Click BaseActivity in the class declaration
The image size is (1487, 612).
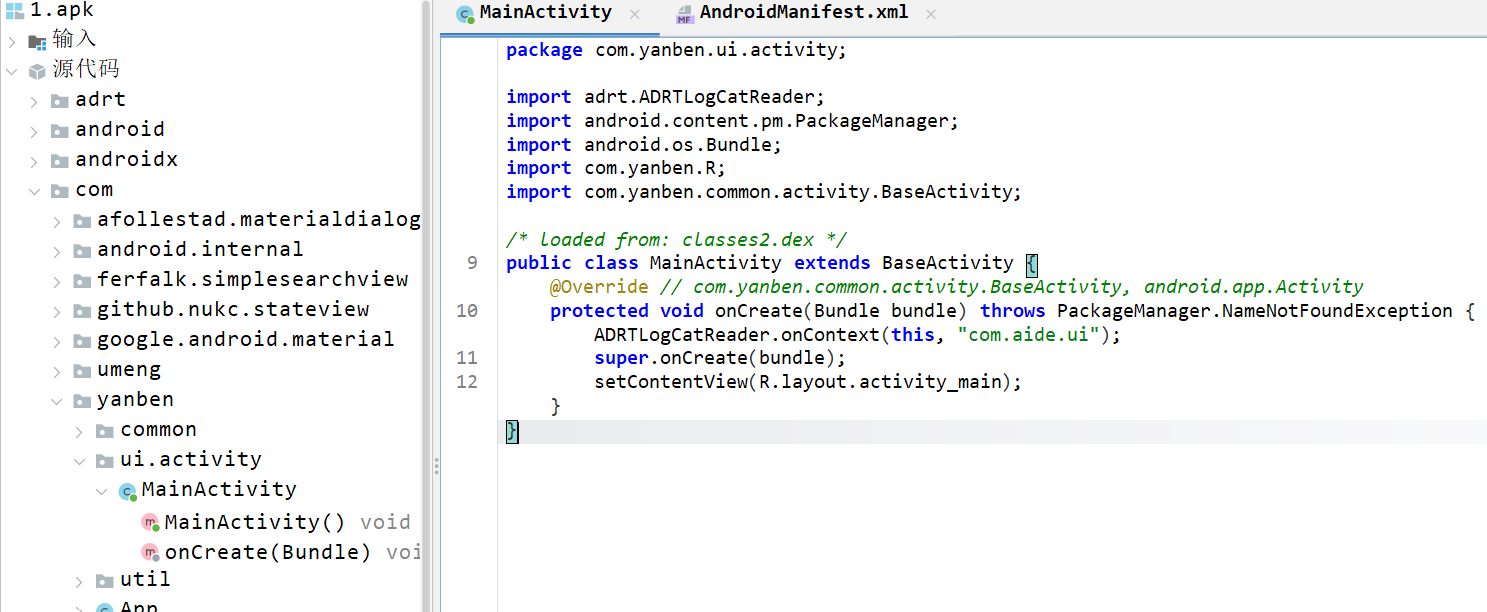pos(947,263)
